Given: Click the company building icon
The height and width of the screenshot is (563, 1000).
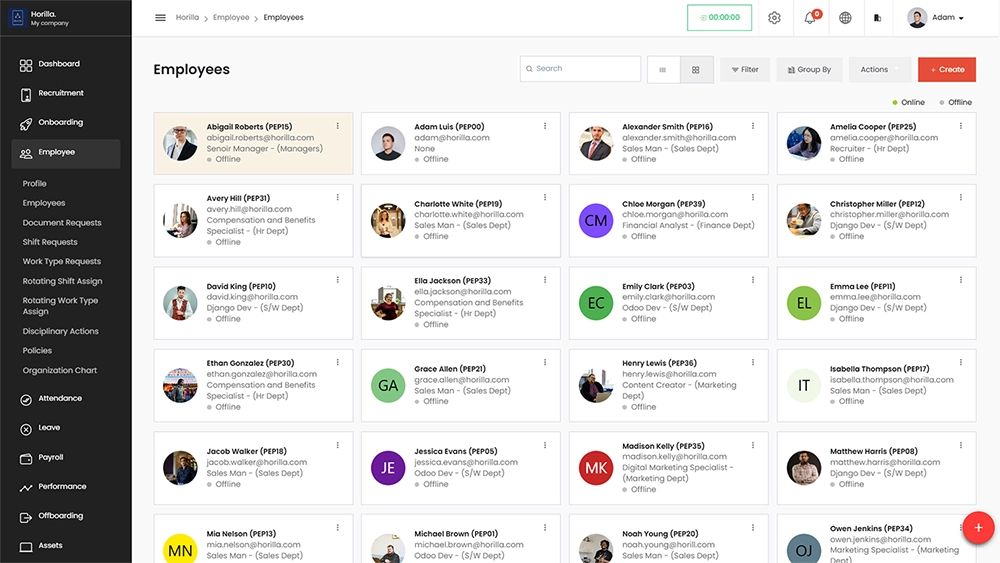Looking at the screenshot, I should coord(877,18).
